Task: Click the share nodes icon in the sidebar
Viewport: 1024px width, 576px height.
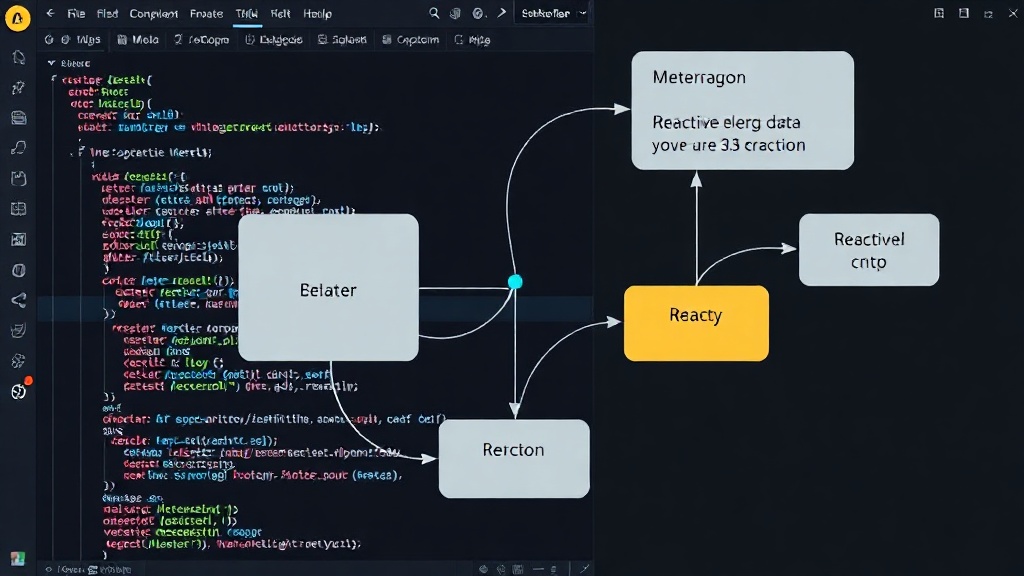Action: pyautogui.click(x=18, y=300)
